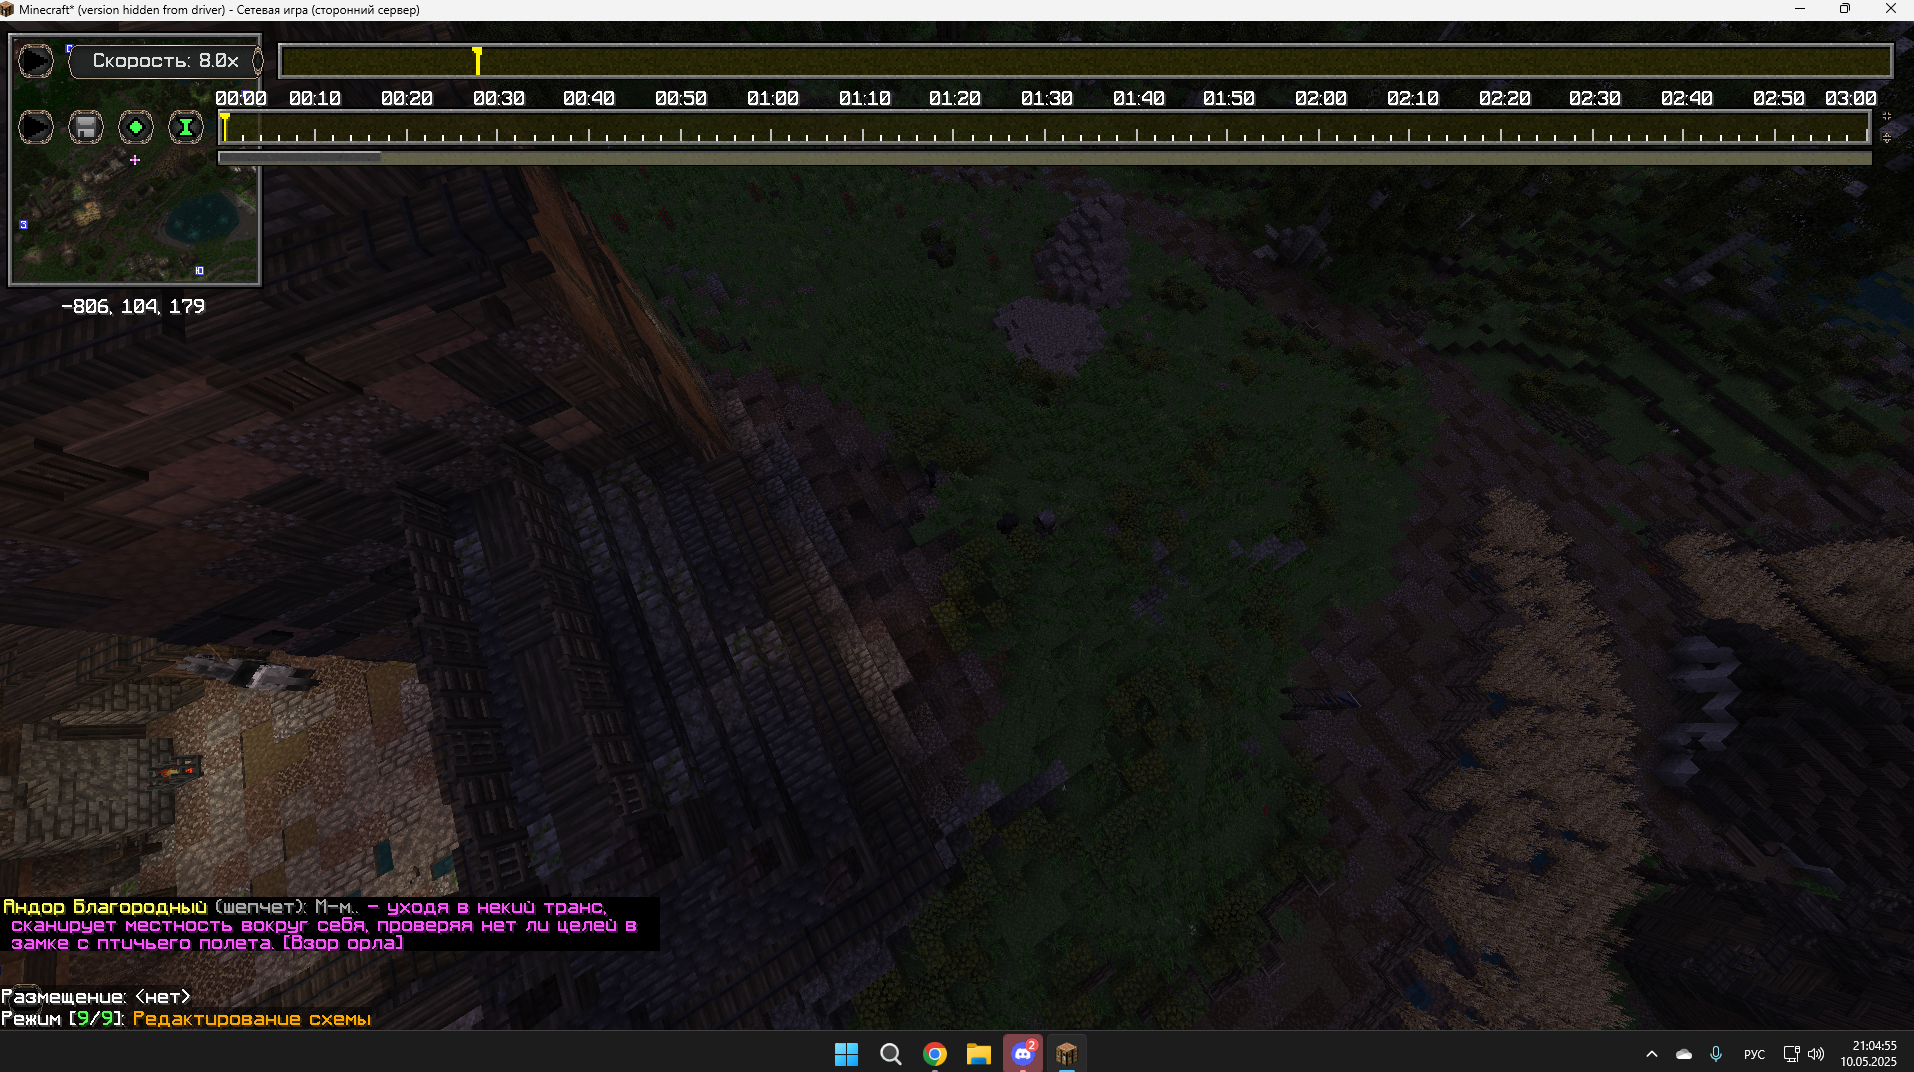Zoom out timeline with lower arrows icon
This screenshot has height=1072, width=1914.
[x=1887, y=137]
